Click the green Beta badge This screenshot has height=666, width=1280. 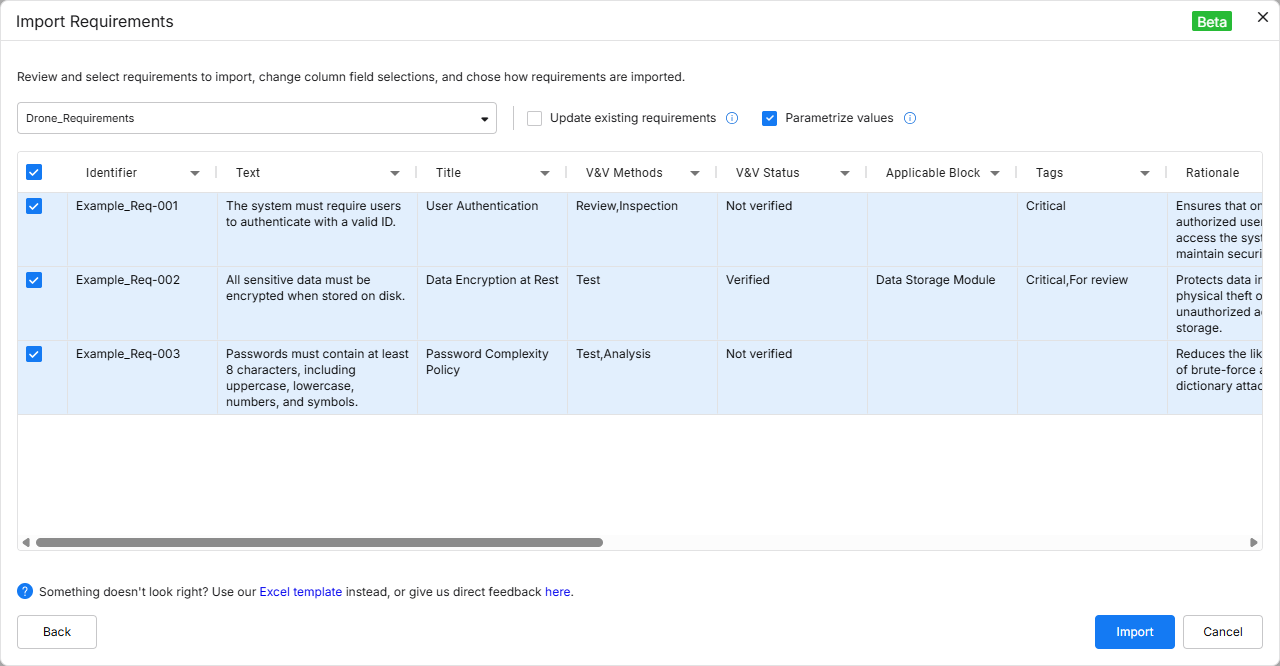pyautogui.click(x=1212, y=22)
